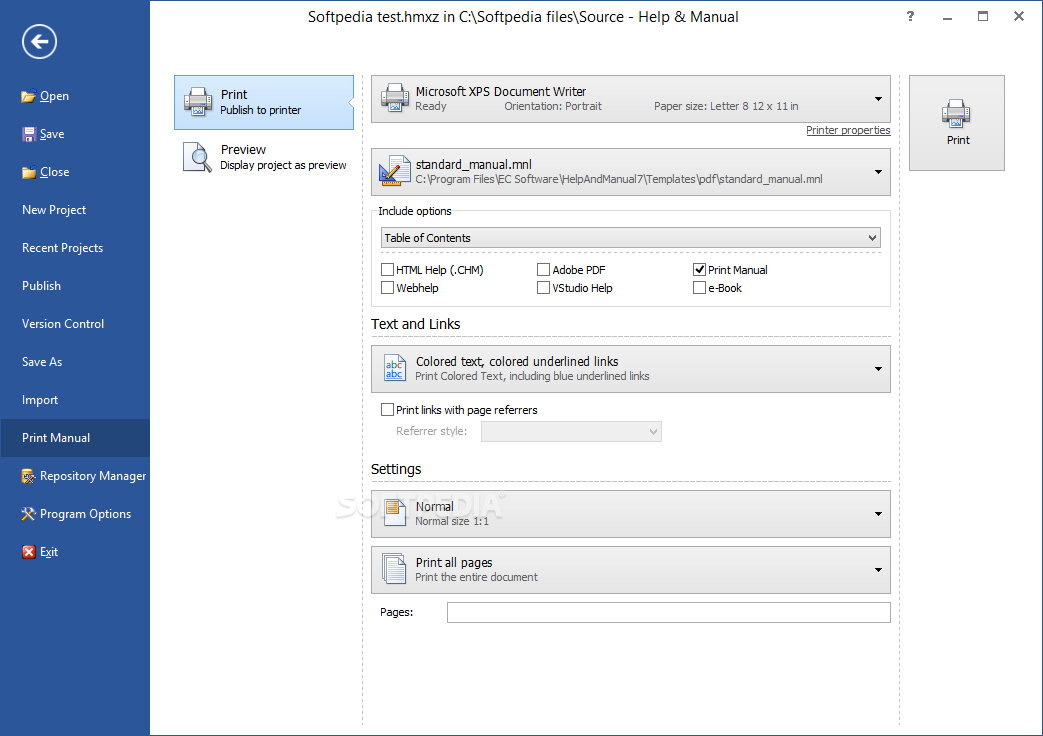Expand the Normal size dropdown arrow
1043x736 pixels.
(x=878, y=514)
